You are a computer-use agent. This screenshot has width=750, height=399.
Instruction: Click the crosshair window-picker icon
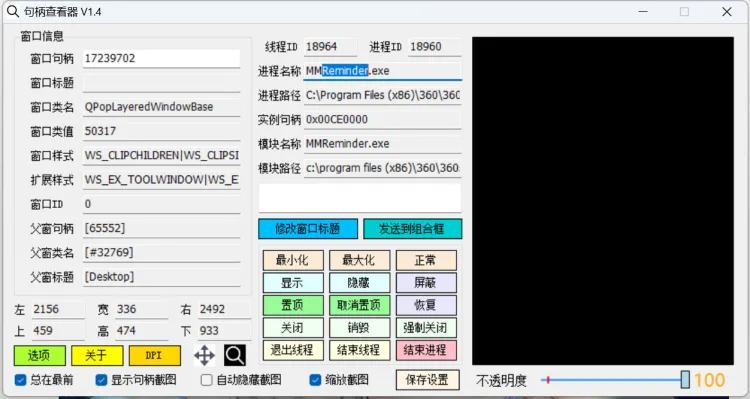coord(204,356)
